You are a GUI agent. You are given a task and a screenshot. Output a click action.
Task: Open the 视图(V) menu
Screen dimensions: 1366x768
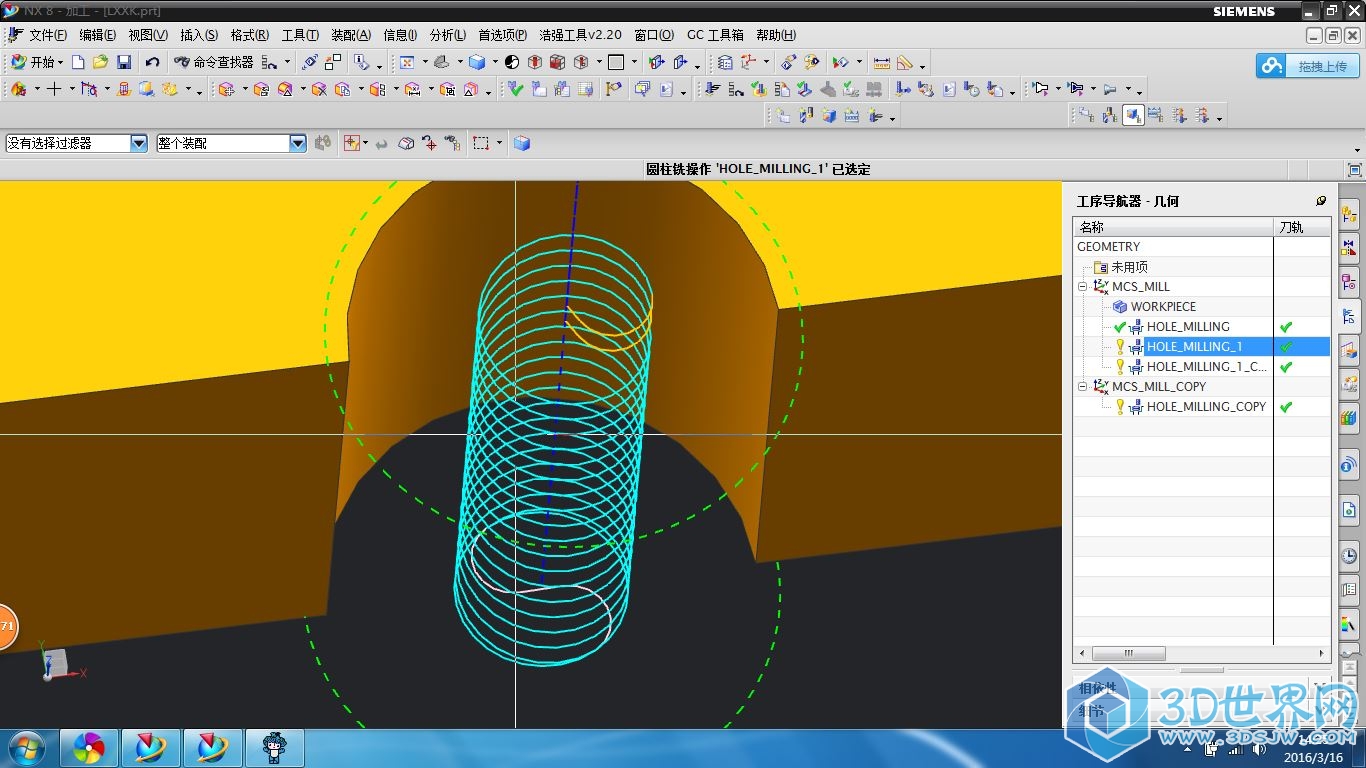[148, 35]
